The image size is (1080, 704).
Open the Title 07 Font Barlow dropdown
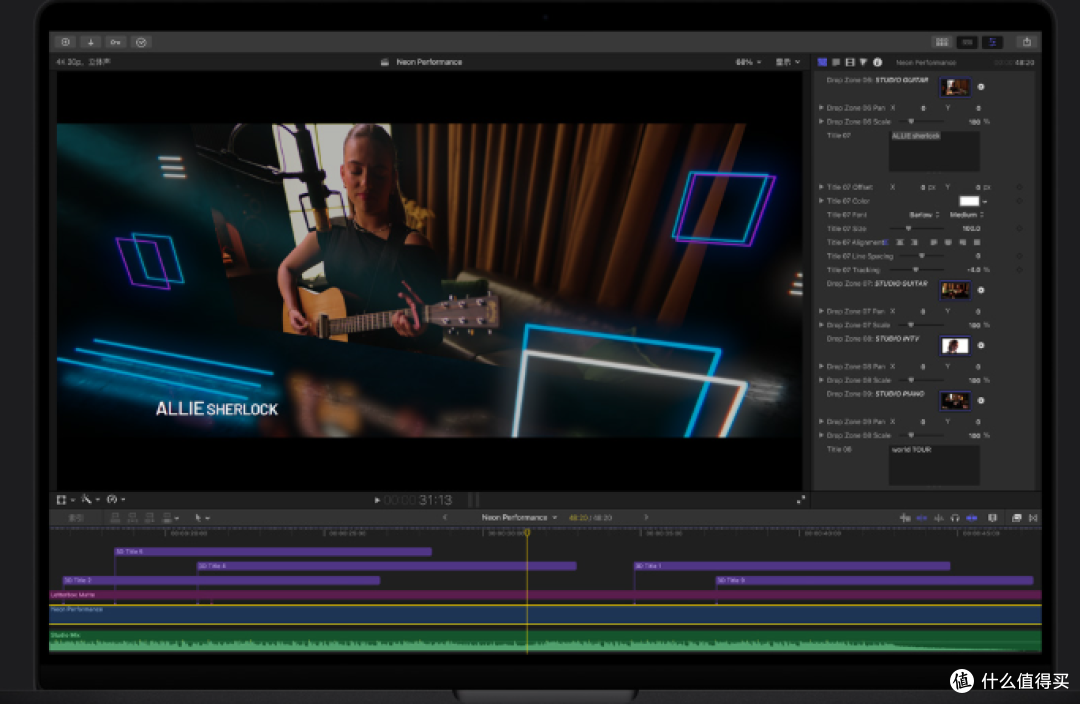click(924, 214)
